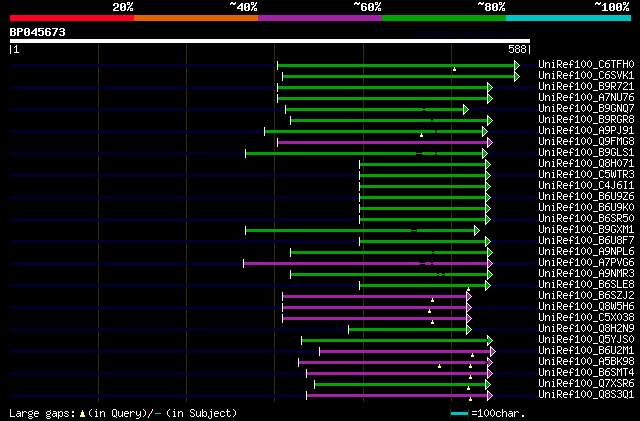Click the purple alignment bar for Q8W5H6
This screenshot has height=421, width=640.
coord(377,308)
